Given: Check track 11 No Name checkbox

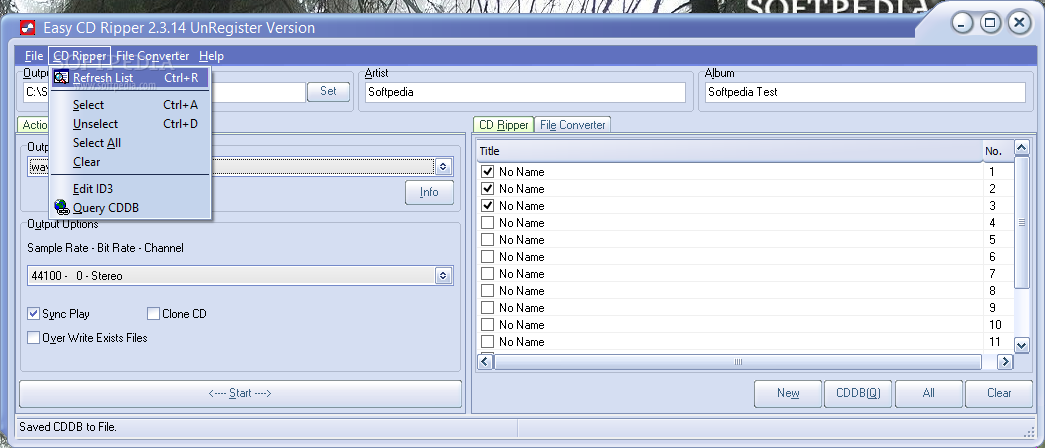Looking at the screenshot, I should coord(488,341).
